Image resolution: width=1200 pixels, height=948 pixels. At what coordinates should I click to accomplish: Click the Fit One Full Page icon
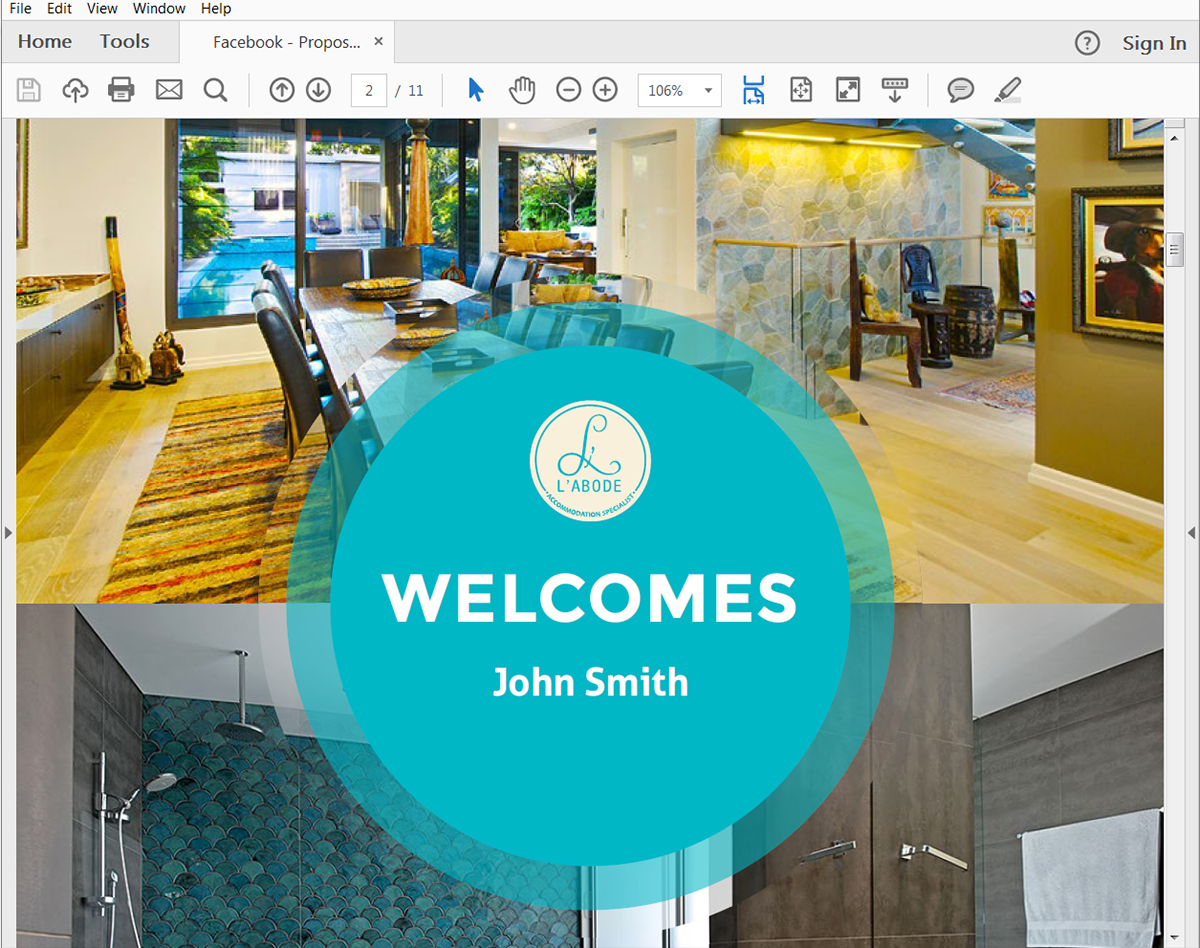point(801,90)
